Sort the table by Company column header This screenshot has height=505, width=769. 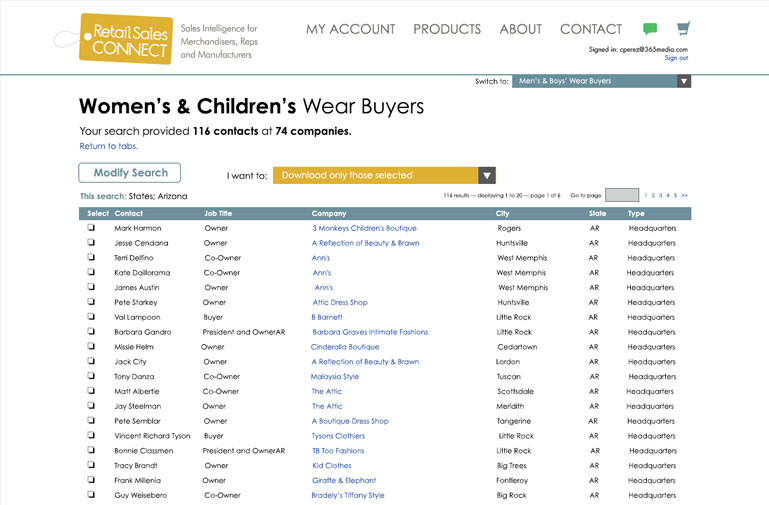tap(329, 213)
